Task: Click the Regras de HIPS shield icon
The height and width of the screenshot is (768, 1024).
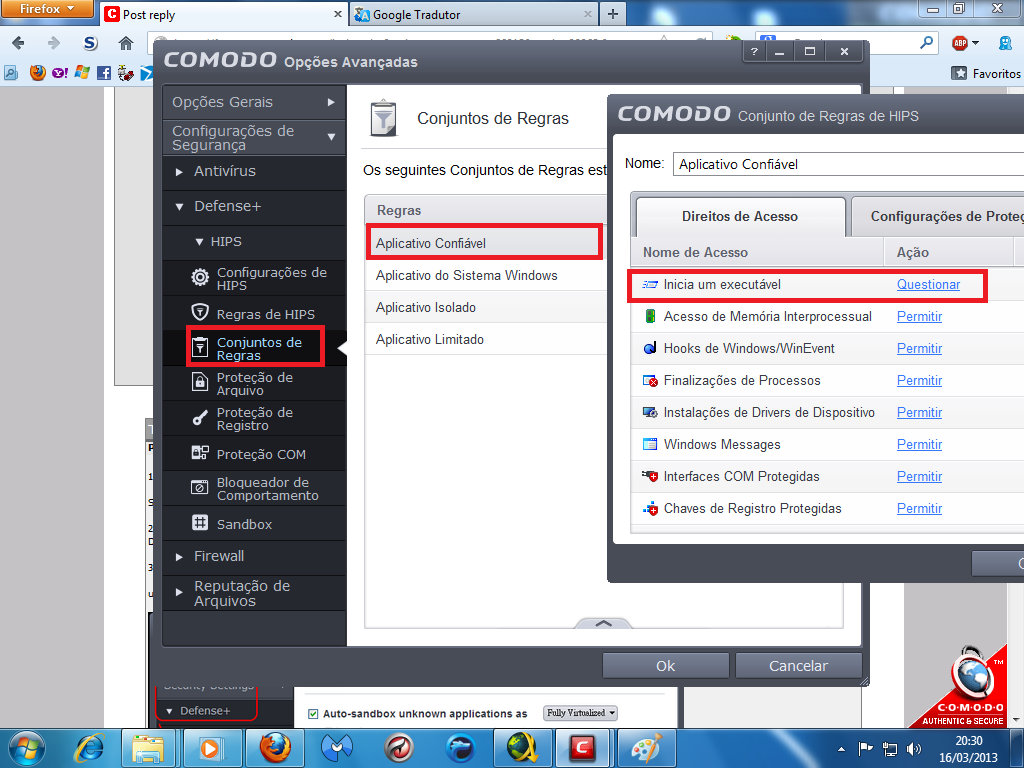Action: [x=200, y=313]
